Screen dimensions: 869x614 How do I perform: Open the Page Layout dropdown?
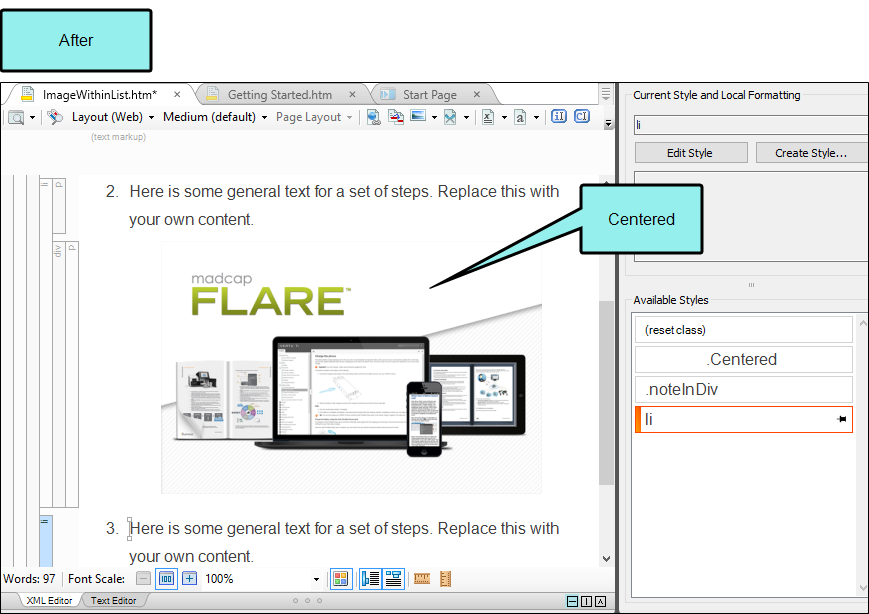click(314, 117)
